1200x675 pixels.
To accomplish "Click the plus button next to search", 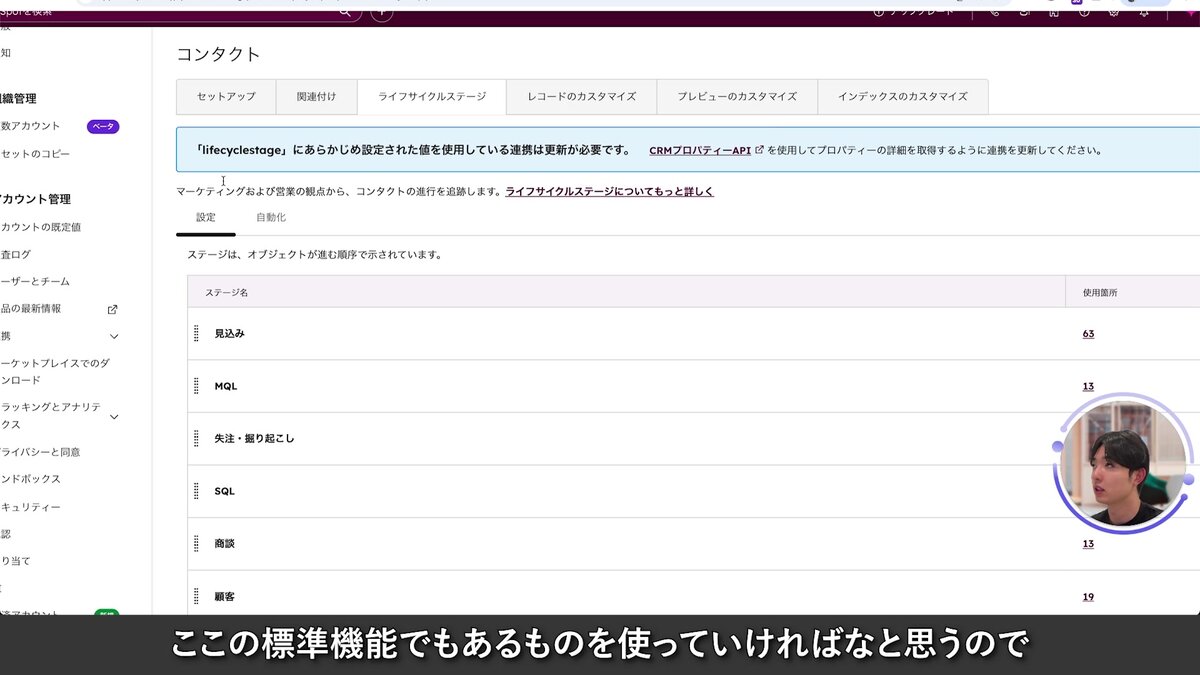I will pyautogui.click(x=381, y=13).
